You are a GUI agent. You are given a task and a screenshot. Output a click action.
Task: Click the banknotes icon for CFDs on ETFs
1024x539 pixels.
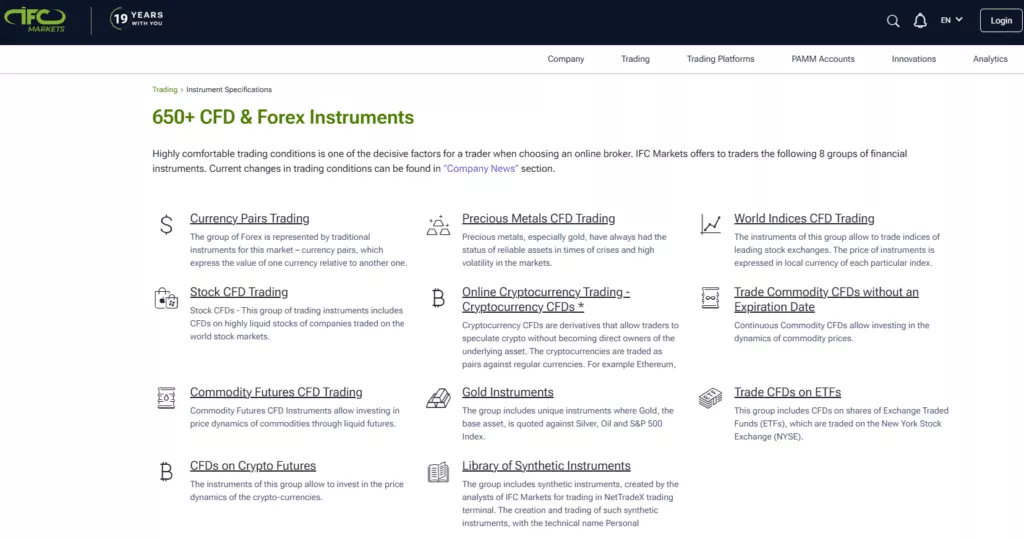click(x=710, y=398)
